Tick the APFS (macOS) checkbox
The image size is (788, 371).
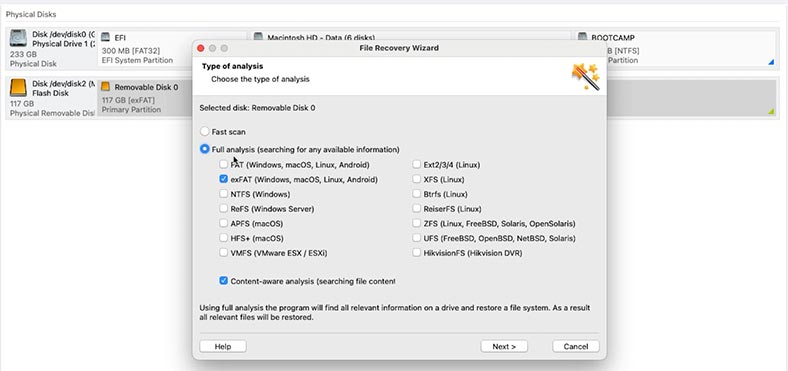coord(224,223)
